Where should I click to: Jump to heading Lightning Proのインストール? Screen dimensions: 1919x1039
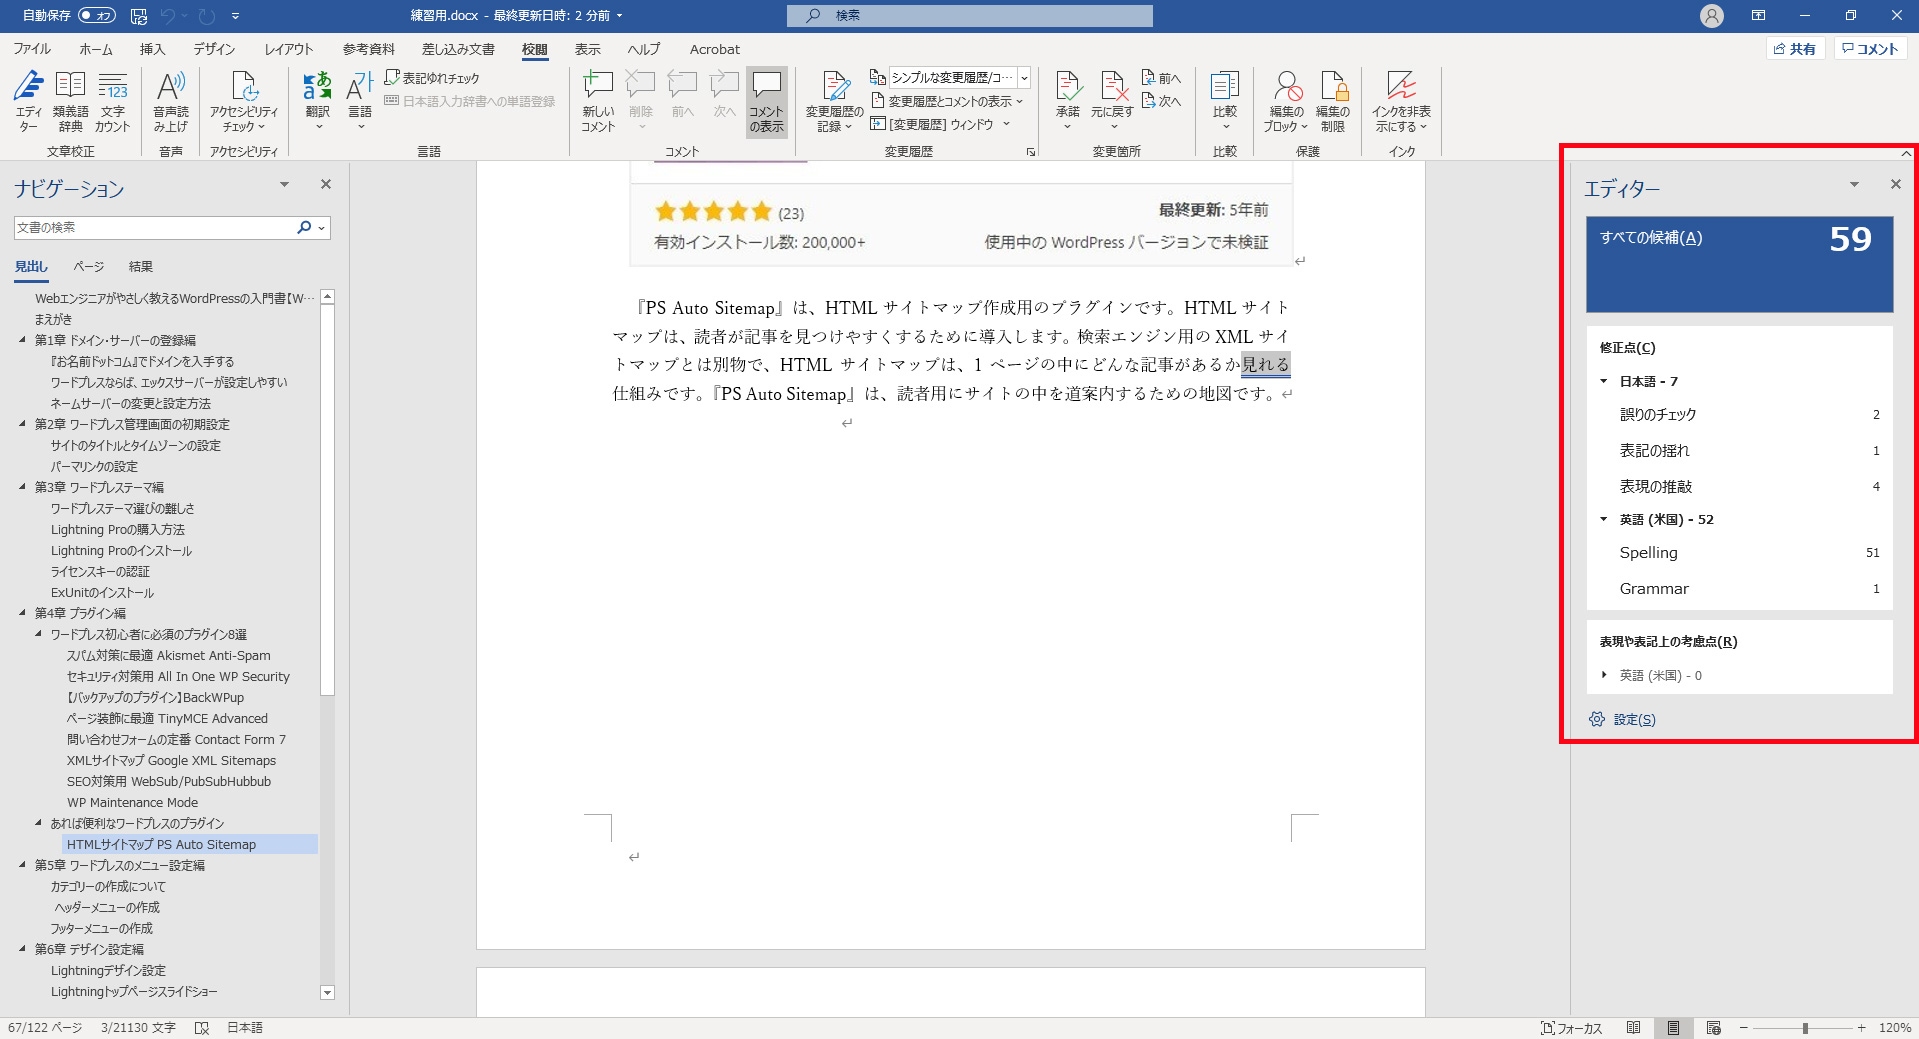(x=121, y=551)
